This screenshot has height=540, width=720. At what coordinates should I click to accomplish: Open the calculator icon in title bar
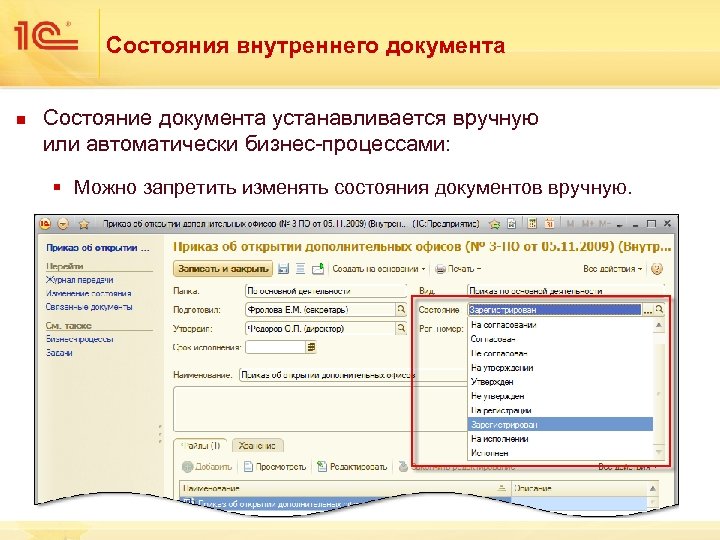[532, 224]
